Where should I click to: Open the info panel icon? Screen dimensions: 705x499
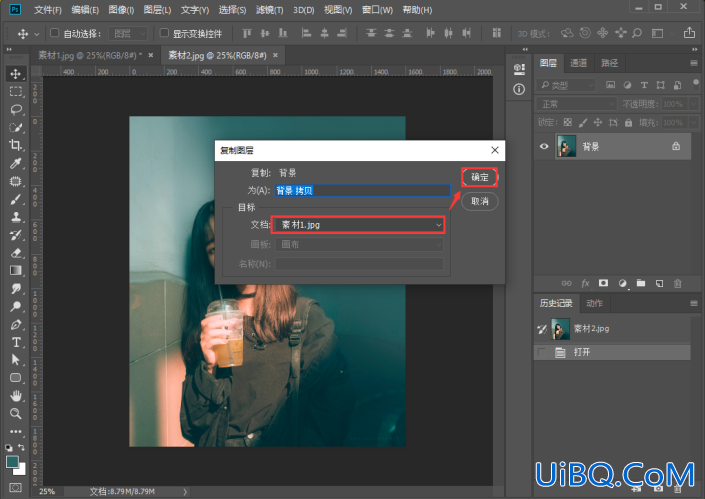(x=519, y=89)
